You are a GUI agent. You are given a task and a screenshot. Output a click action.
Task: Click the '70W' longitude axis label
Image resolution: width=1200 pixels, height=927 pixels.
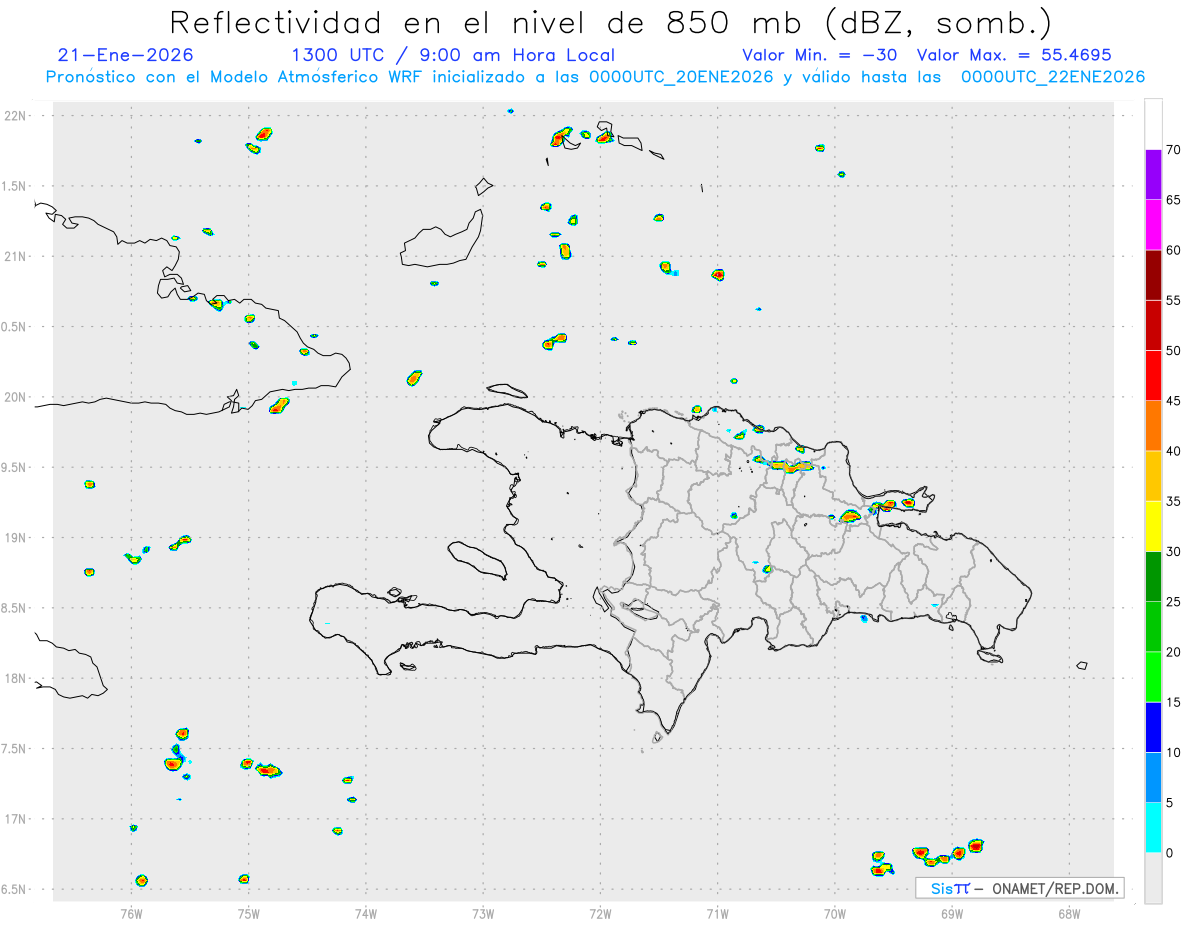(x=835, y=913)
